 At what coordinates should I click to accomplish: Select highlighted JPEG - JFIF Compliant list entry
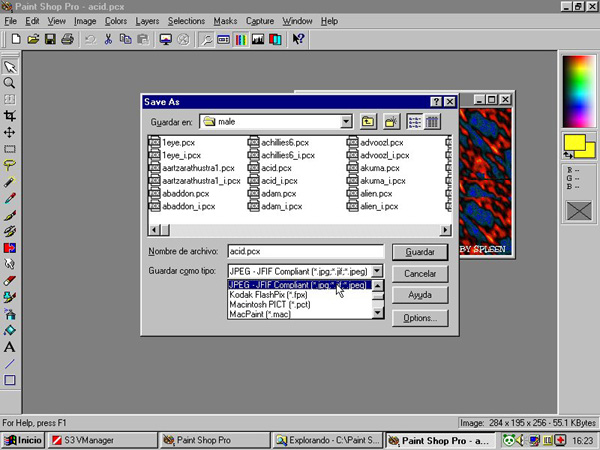tap(299, 285)
